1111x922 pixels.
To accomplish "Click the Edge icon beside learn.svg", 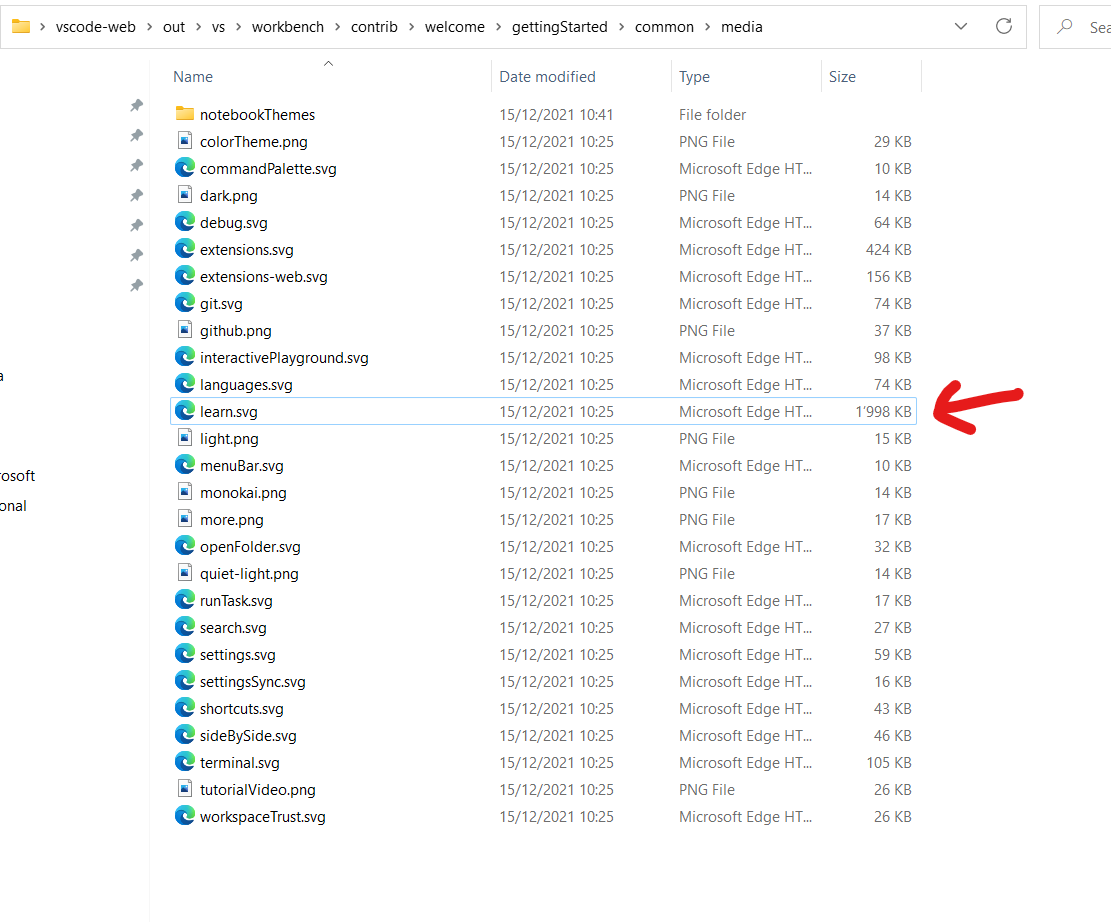I will click(x=185, y=411).
